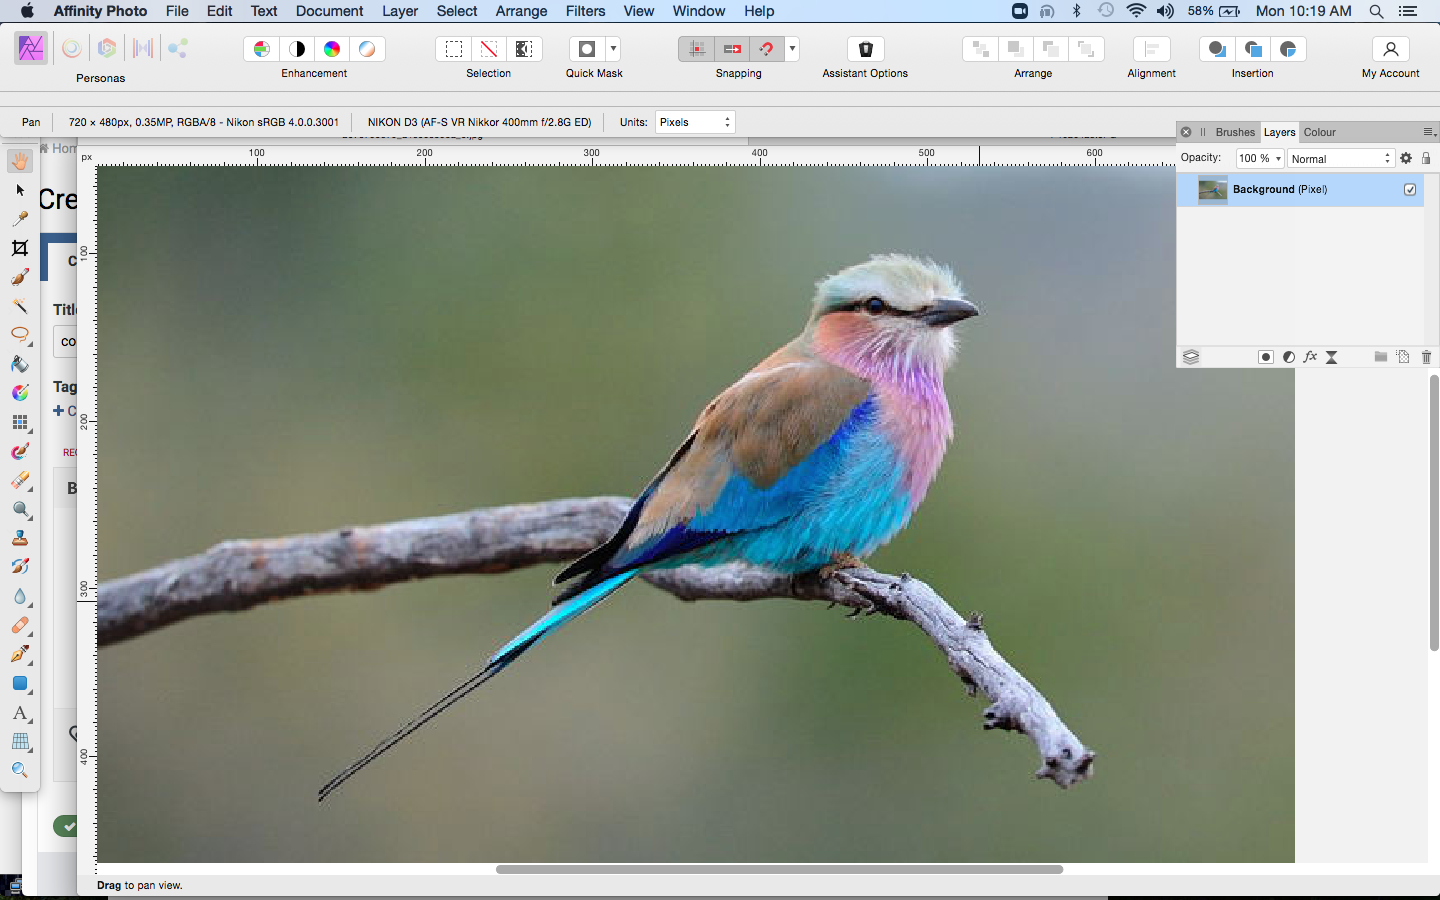The width and height of the screenshot is (1440, 900).
Task: Delete layer using trash icon
Action: click(1426, 357)
